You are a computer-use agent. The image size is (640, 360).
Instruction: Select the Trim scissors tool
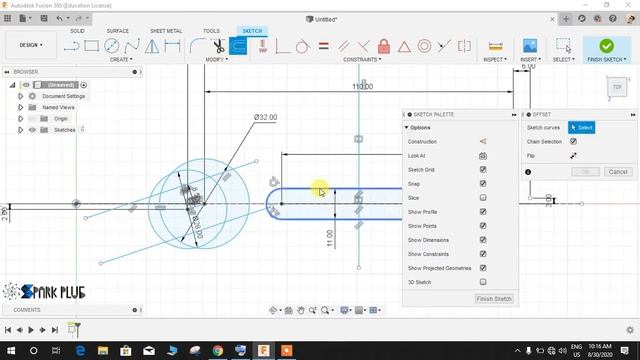219,46
